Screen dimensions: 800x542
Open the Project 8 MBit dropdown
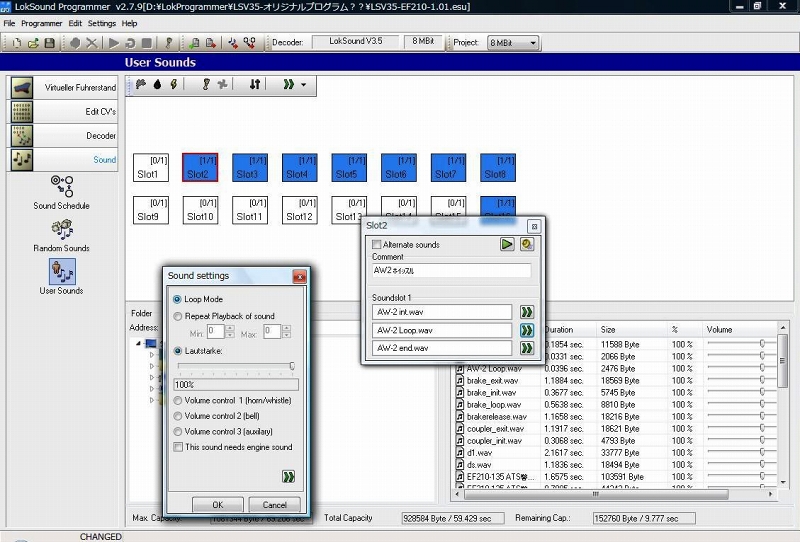pos(513,43)
